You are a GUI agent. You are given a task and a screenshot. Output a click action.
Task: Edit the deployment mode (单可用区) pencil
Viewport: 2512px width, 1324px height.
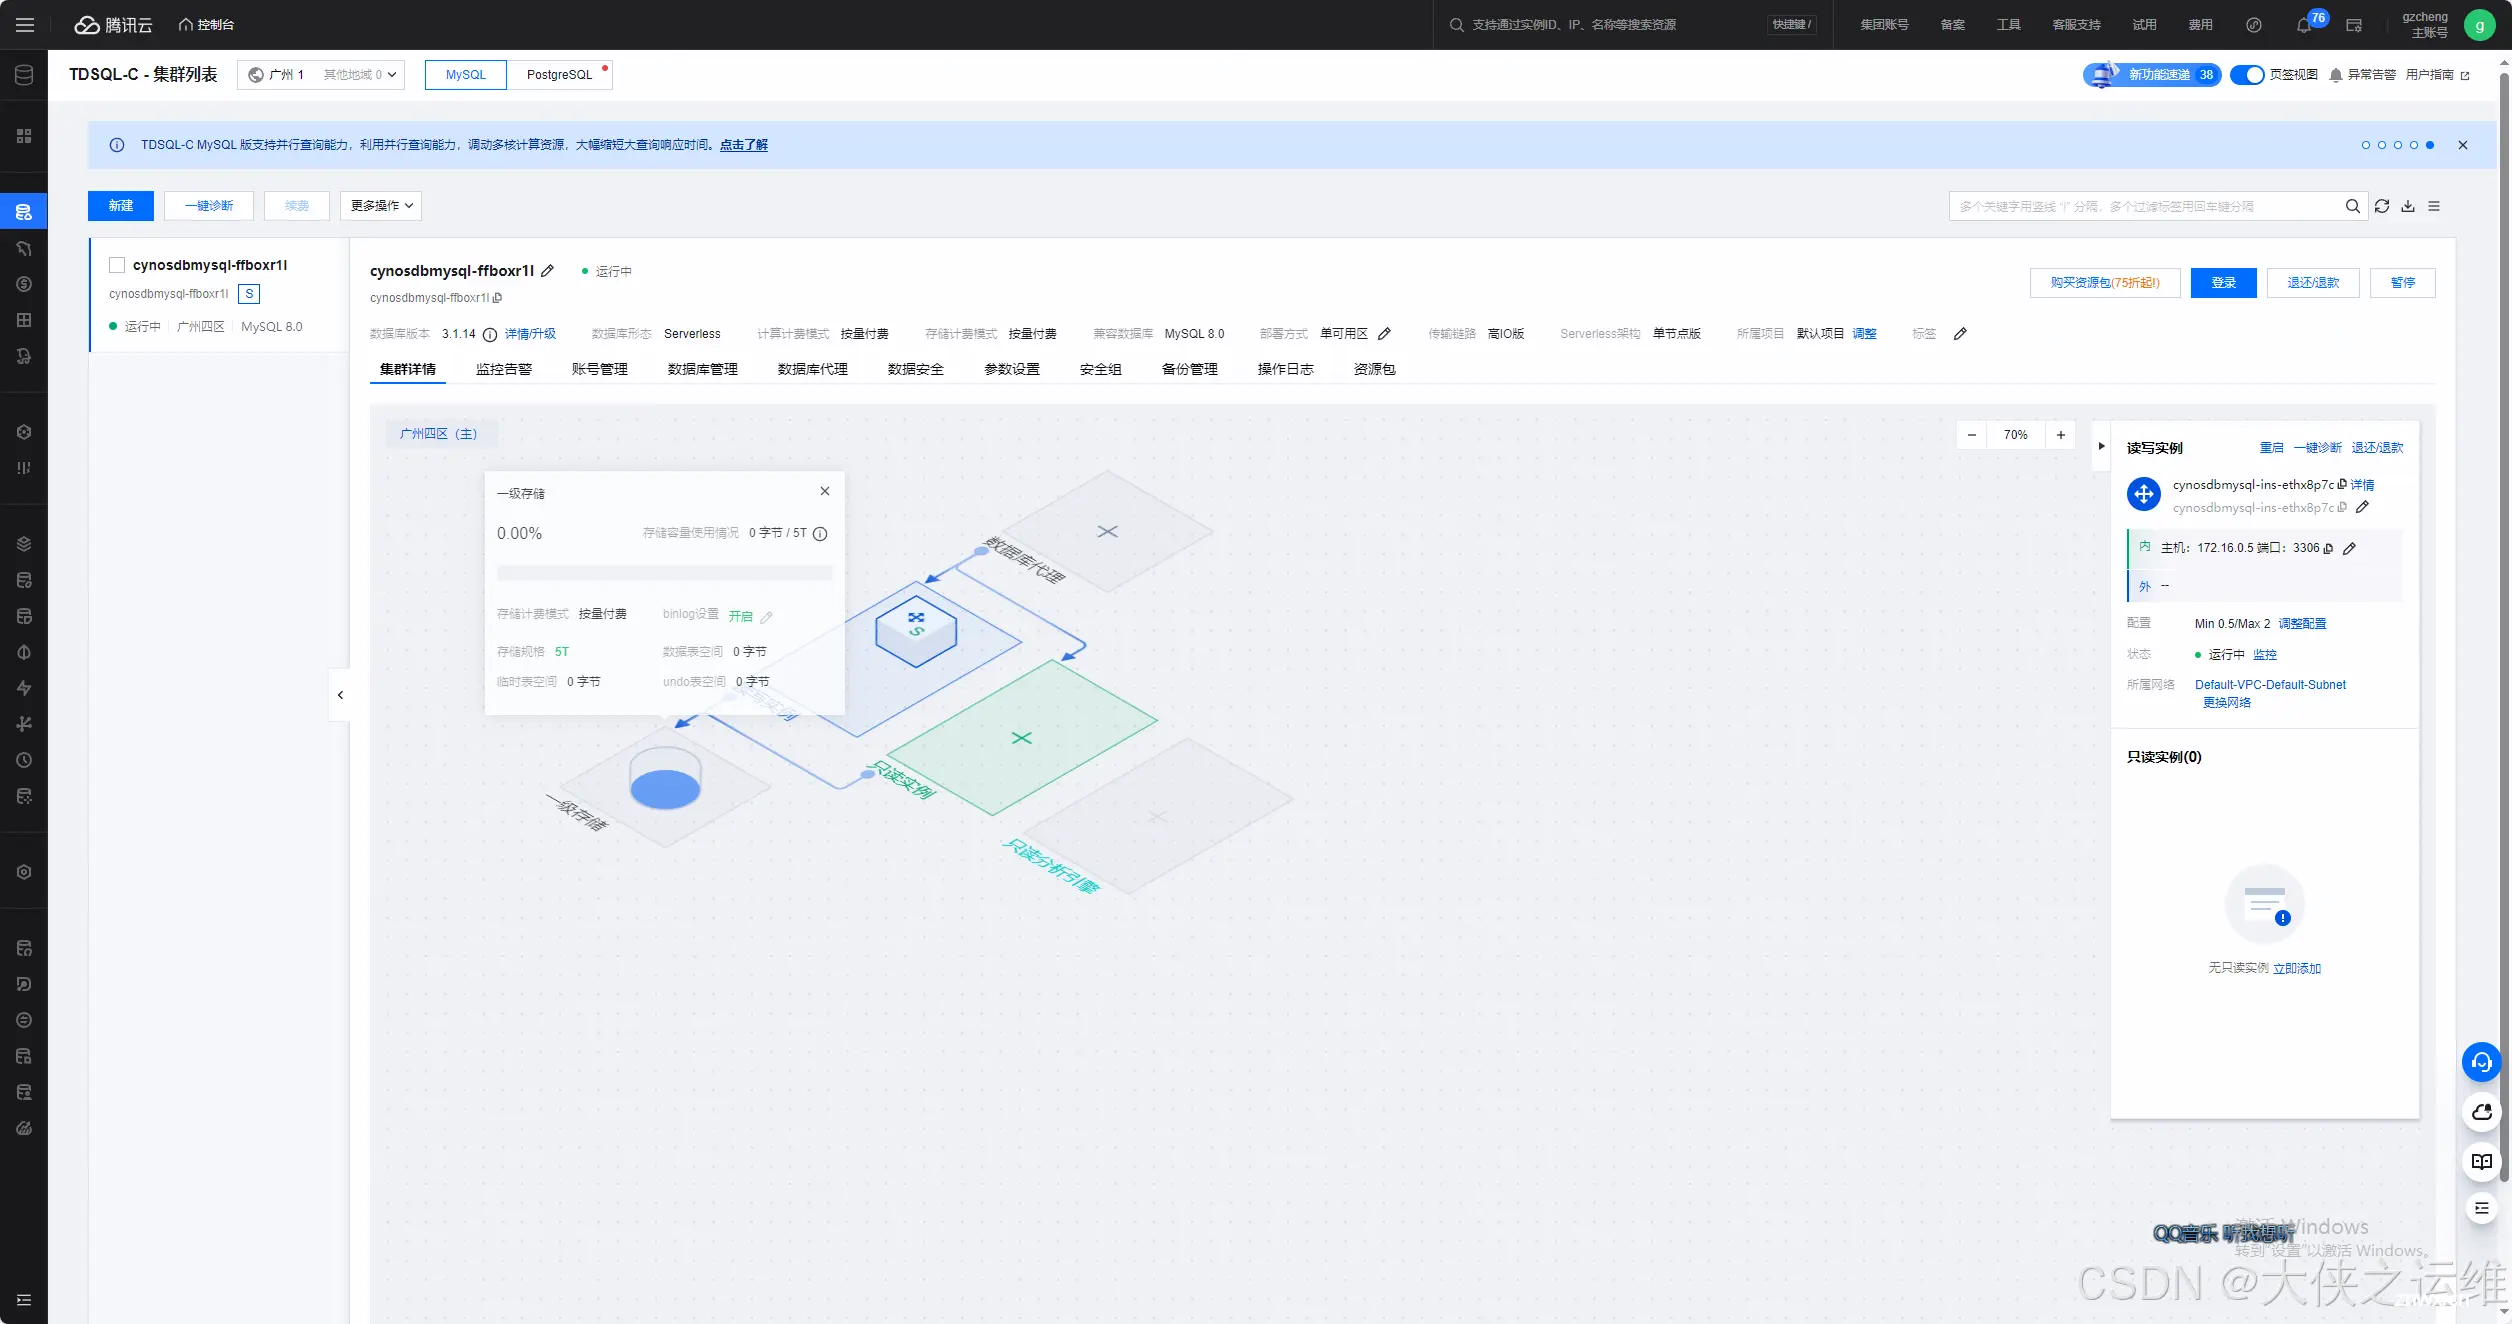click(1384, 334)
